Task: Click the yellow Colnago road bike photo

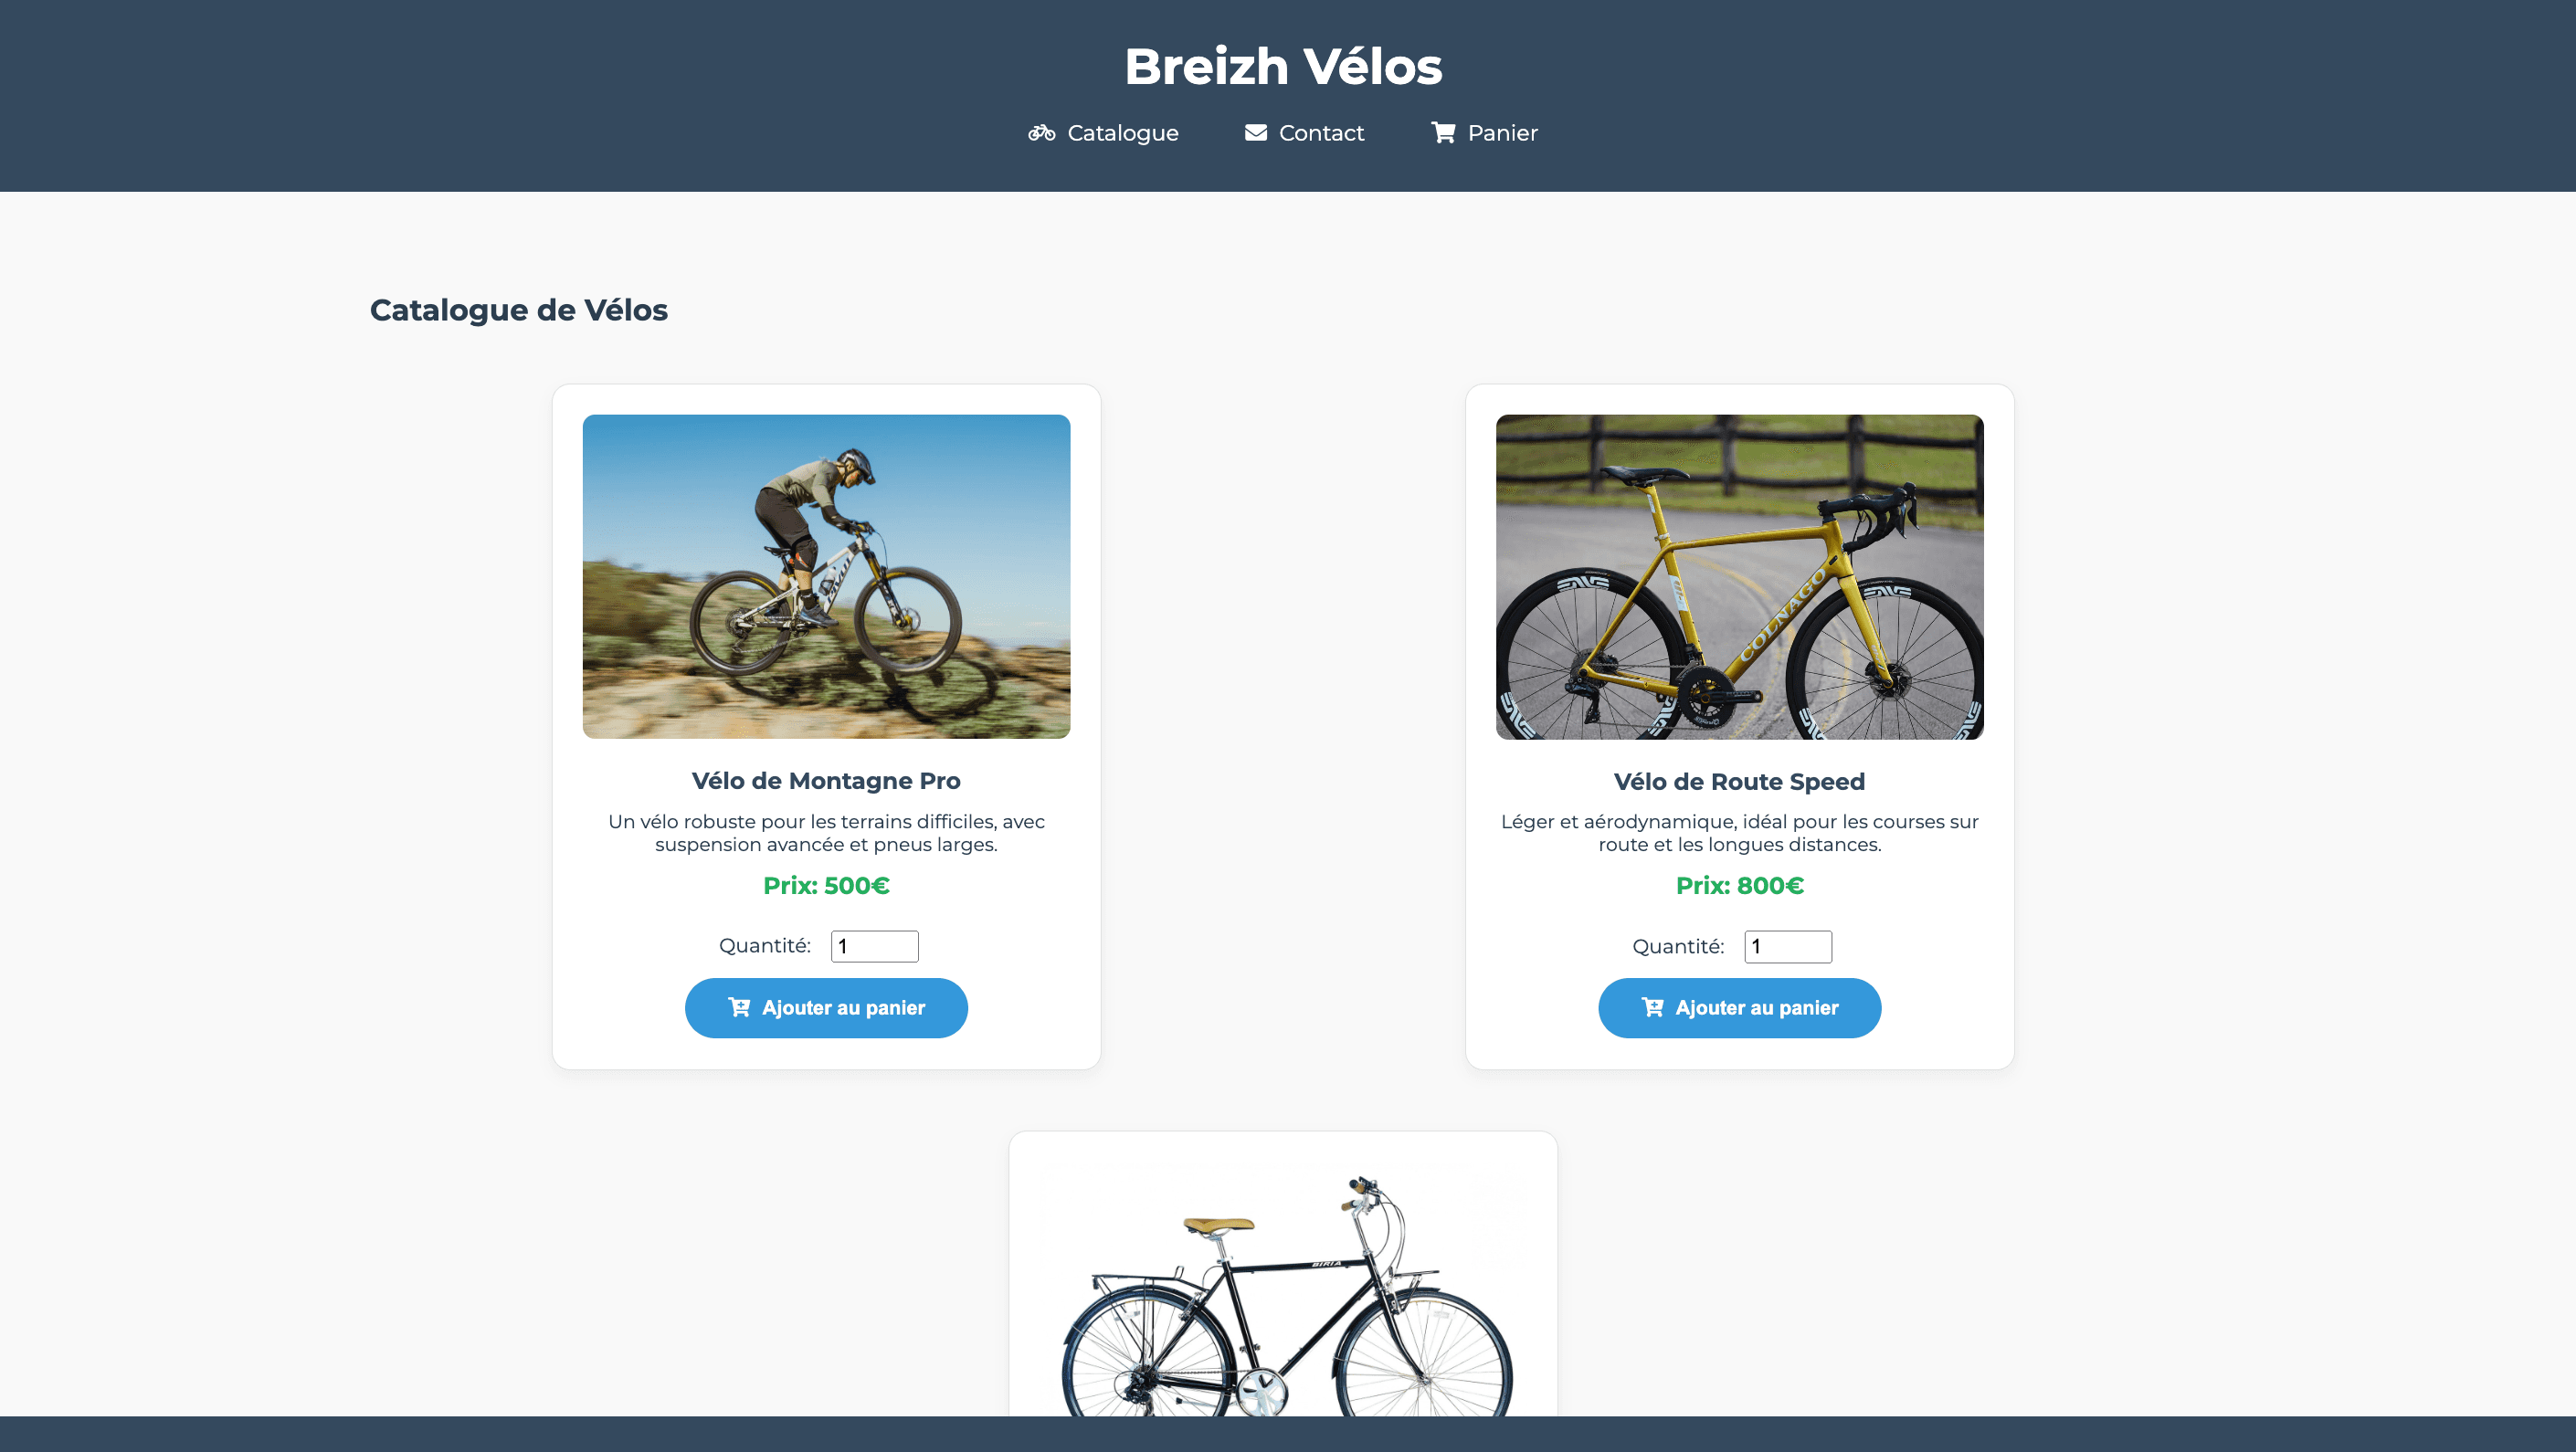Action: point(1740,576)
